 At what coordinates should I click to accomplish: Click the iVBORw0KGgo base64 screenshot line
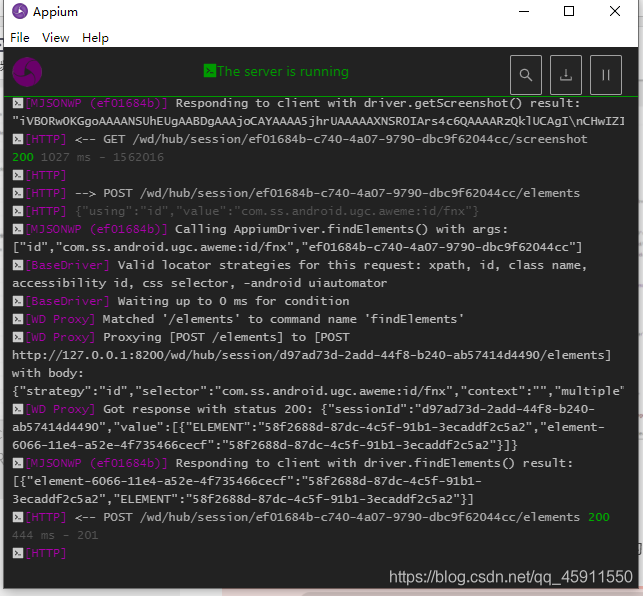click(x=318, y=121)
